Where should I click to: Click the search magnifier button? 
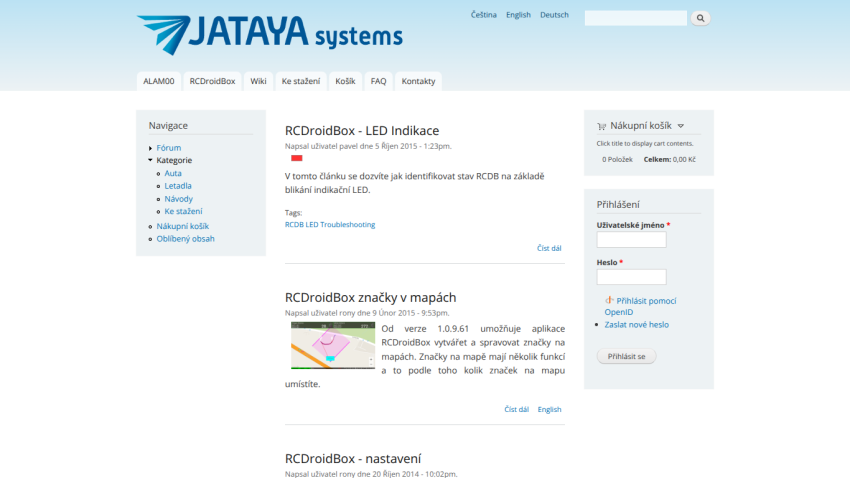[700, 18]
